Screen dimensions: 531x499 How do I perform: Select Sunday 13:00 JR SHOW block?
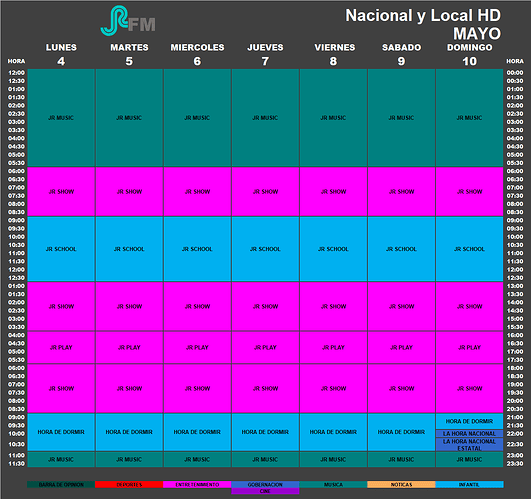click(x=469, y=306)
